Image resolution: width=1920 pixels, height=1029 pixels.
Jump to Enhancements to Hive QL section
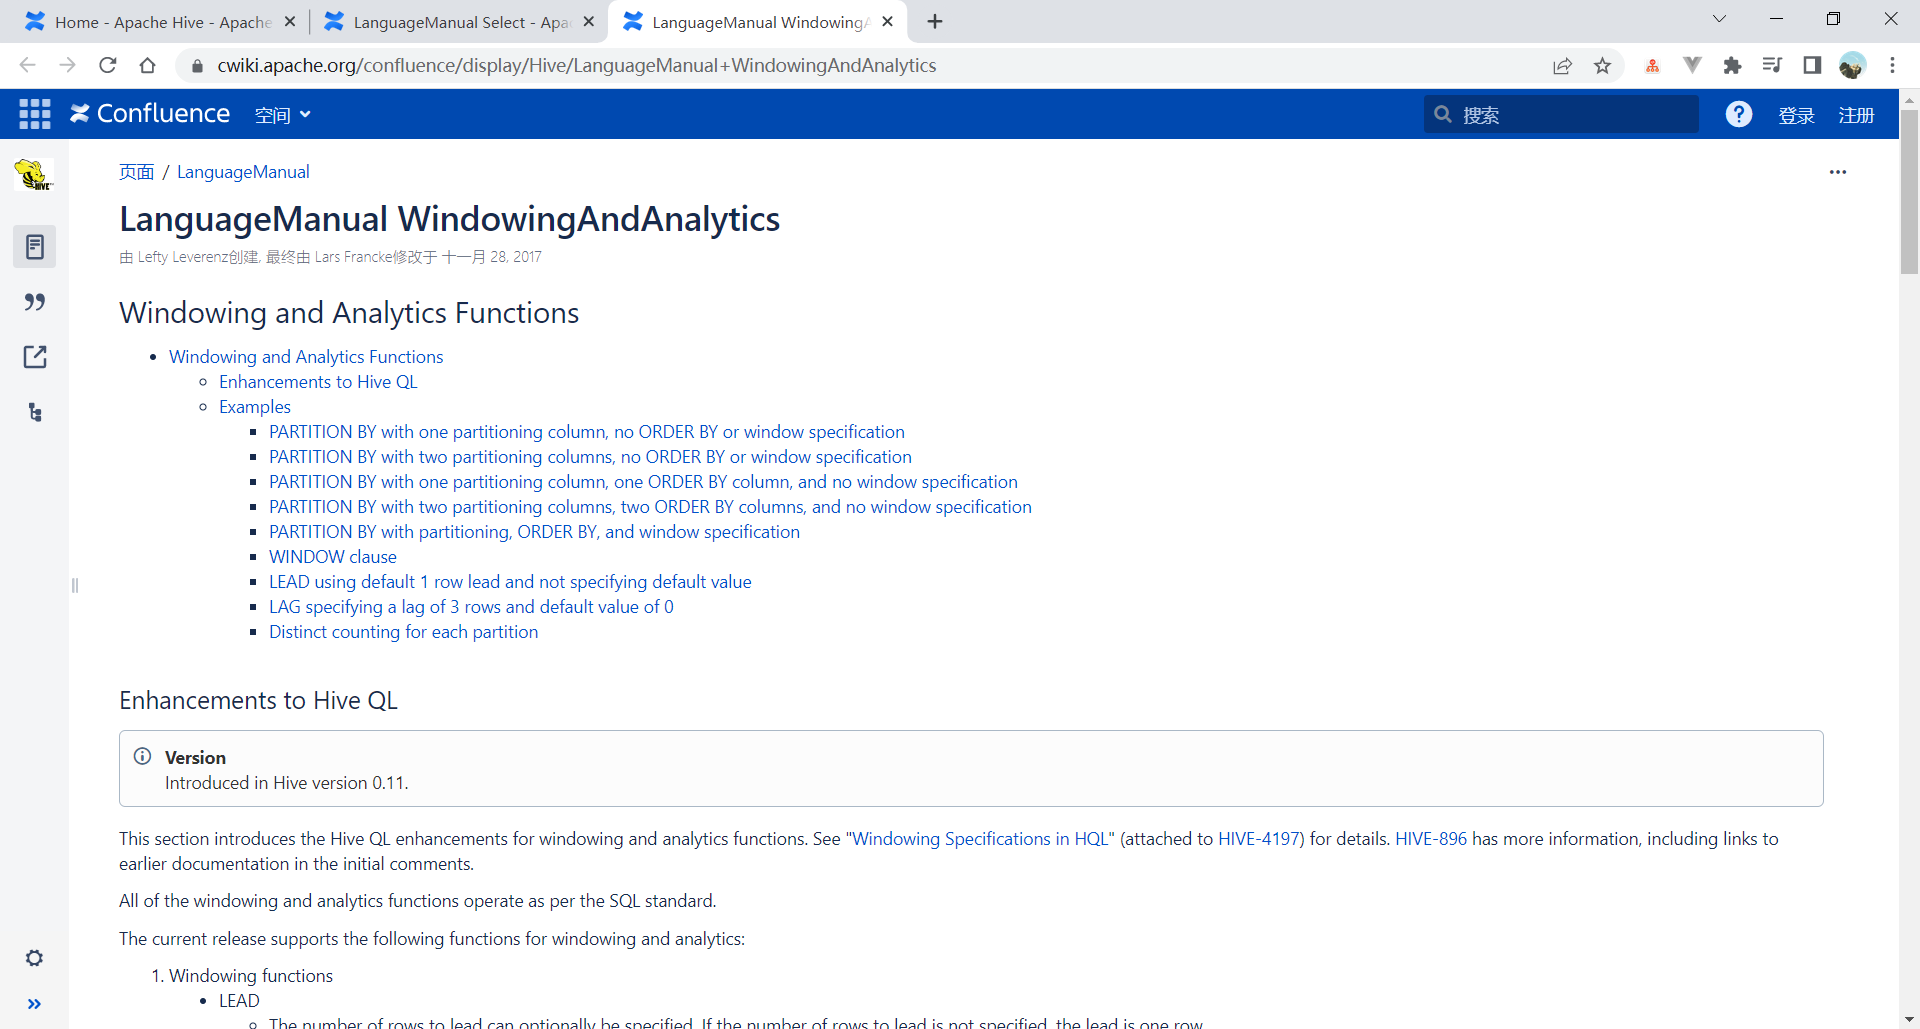point(318,382)
